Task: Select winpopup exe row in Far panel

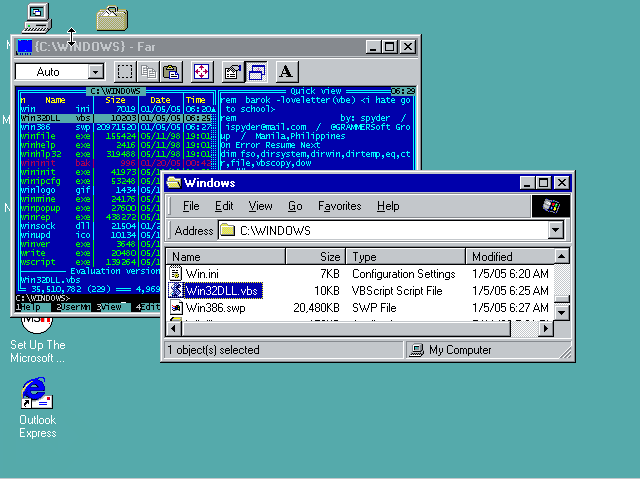Action: [91, 208]
